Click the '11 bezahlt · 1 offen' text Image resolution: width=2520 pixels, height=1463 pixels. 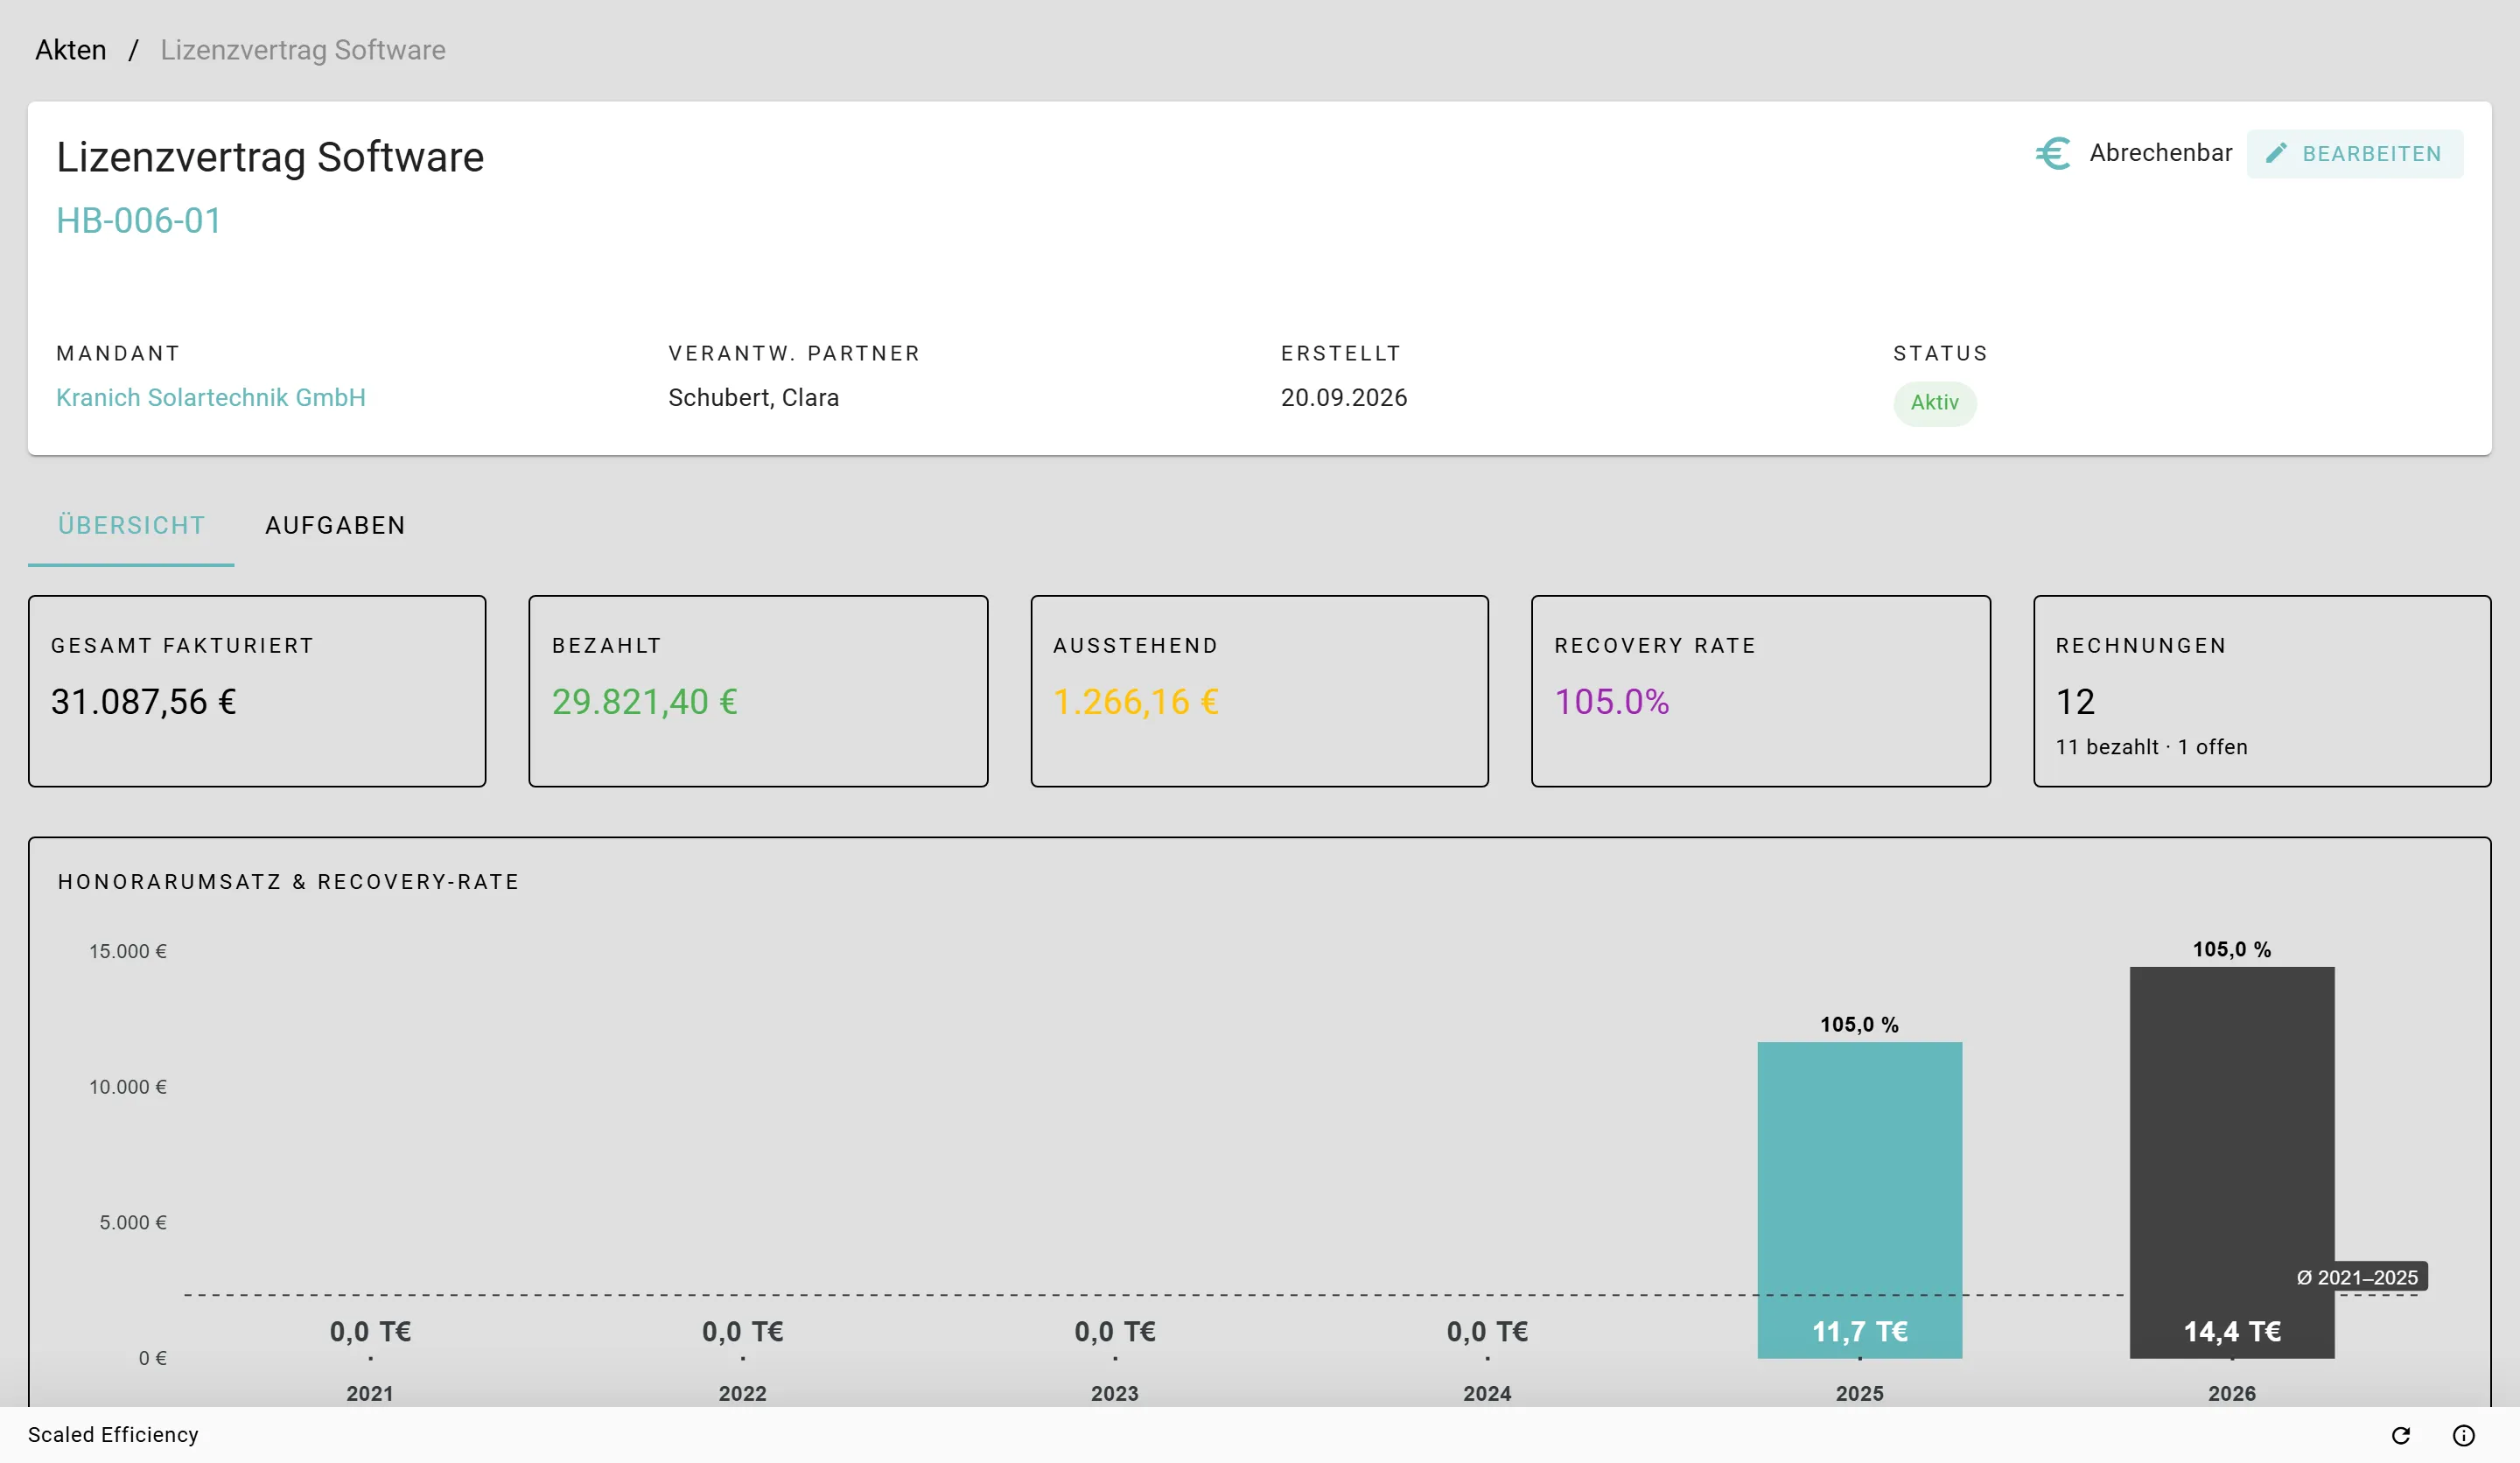[x=2151, y=747]
